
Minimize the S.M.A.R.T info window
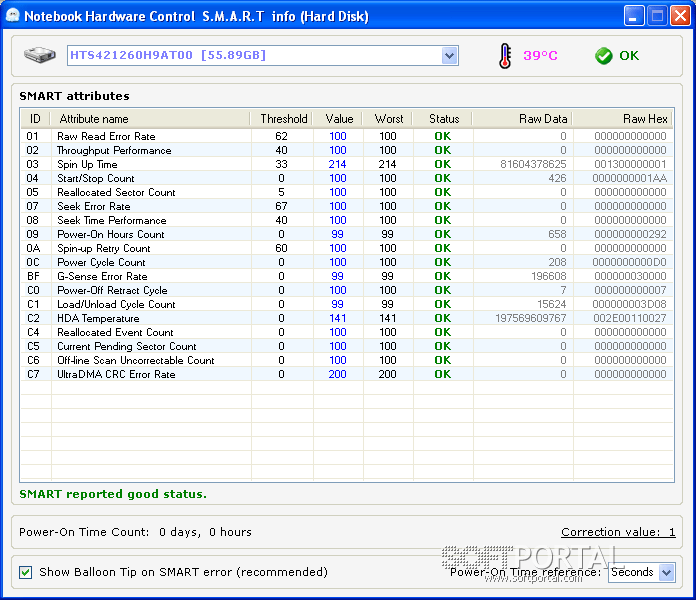[x=633, y=16]
